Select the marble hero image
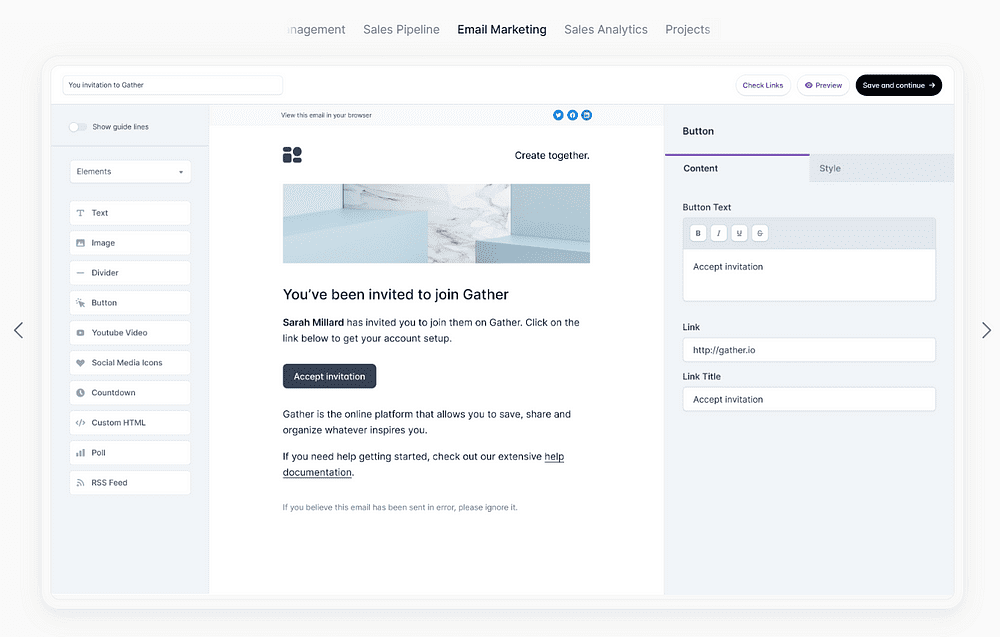1000x637 pixels. (x=436, y=224)
